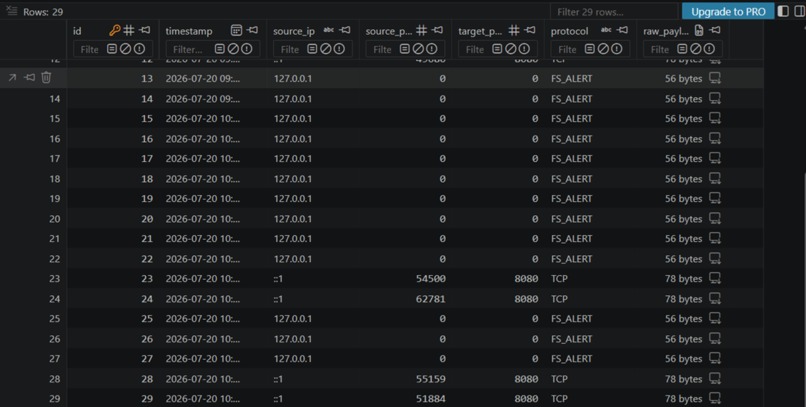
Task: Open row 13 in the detail view arrow icon
Action: (x=12, y=78)
